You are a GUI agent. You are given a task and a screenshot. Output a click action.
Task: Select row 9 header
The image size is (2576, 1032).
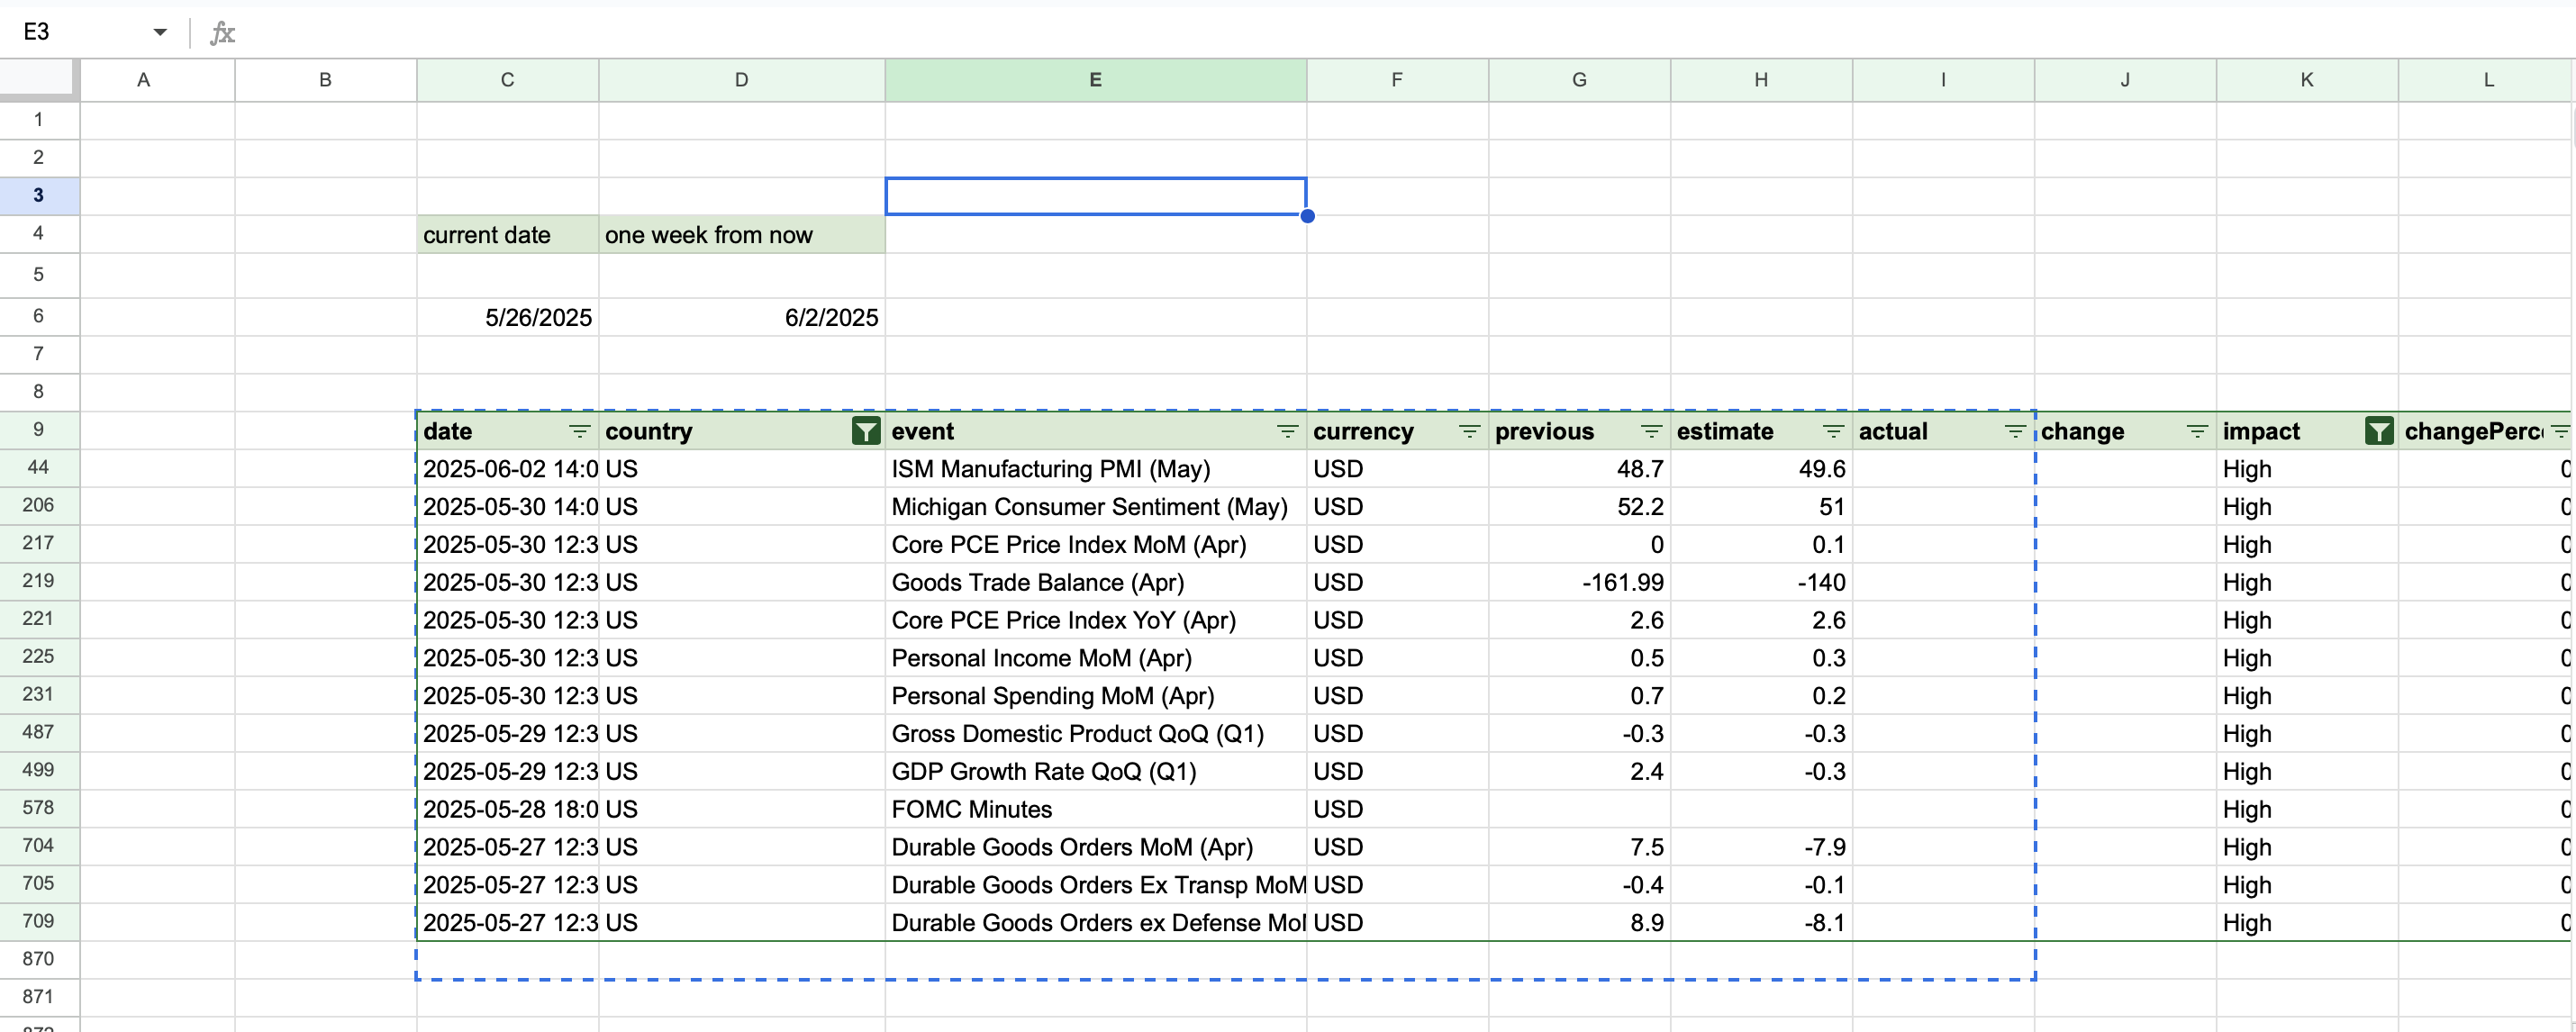coord(39,430)
